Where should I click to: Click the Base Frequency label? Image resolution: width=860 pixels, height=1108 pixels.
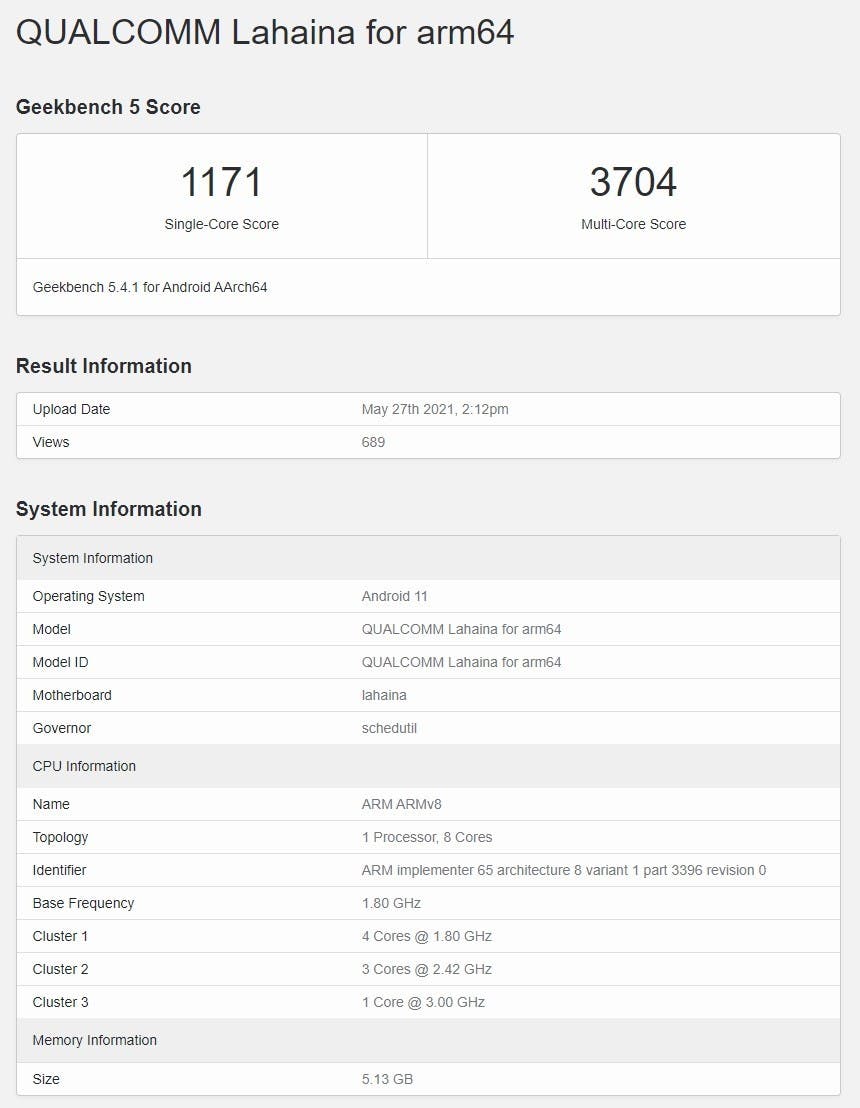[83, 903]
